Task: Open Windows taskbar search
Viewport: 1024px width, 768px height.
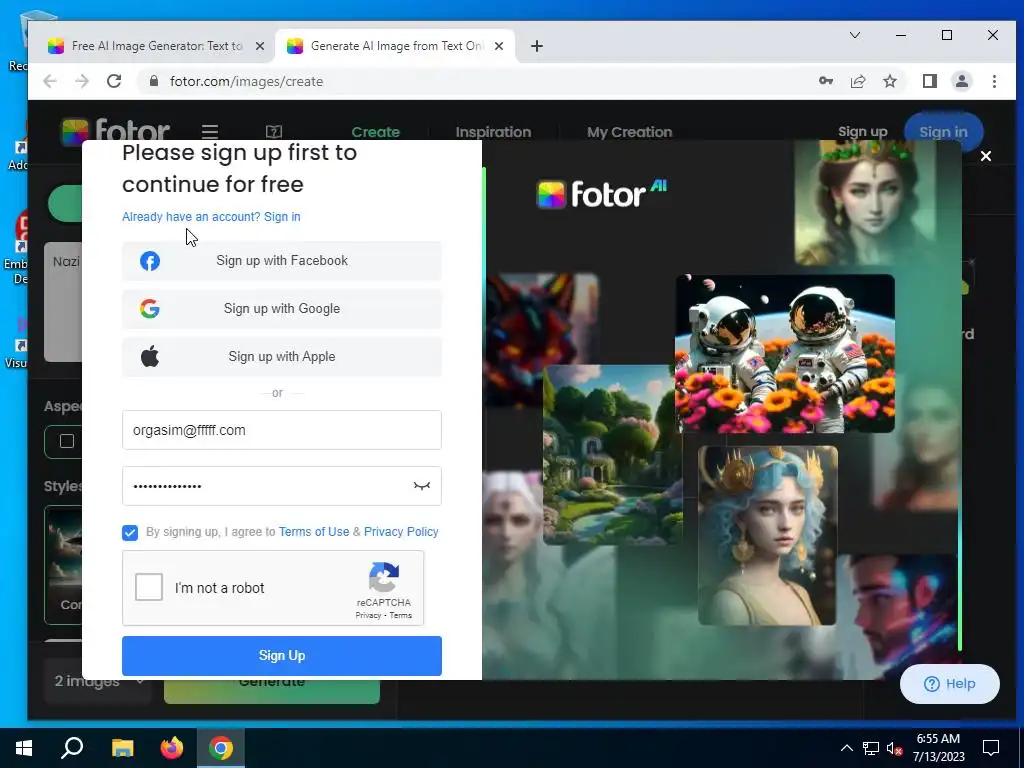Action: coord(72,748)
